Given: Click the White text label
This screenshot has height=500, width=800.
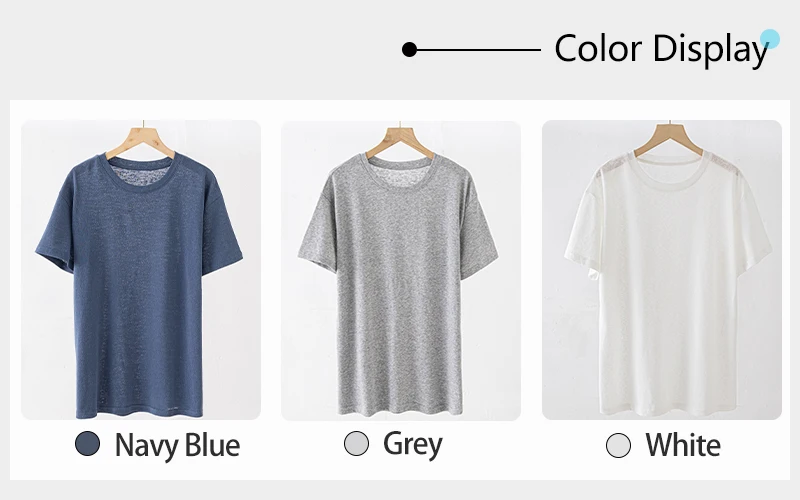Looking at the screenshot, I should [x=683, y=445].
